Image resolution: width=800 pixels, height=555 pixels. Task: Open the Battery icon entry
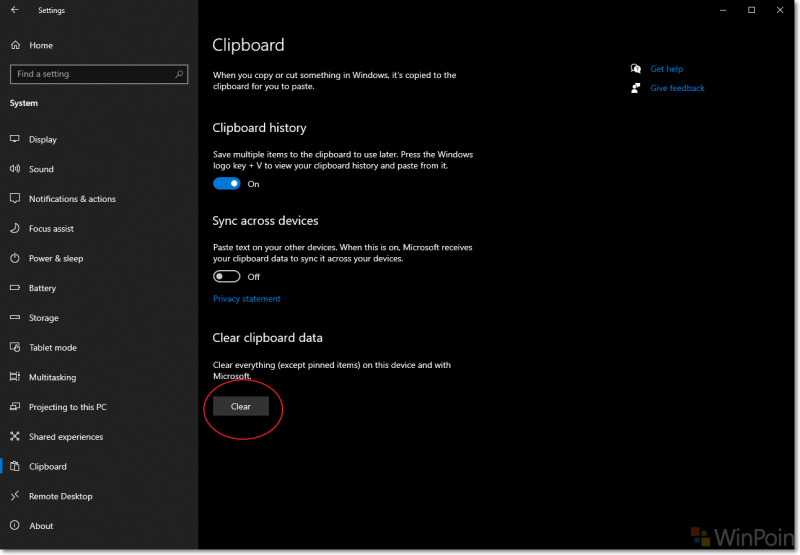(15, 287)
